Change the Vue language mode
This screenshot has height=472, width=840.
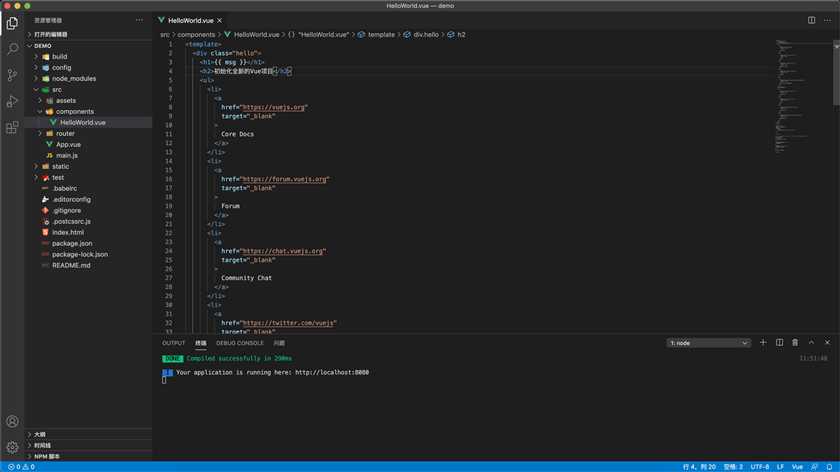797,467
